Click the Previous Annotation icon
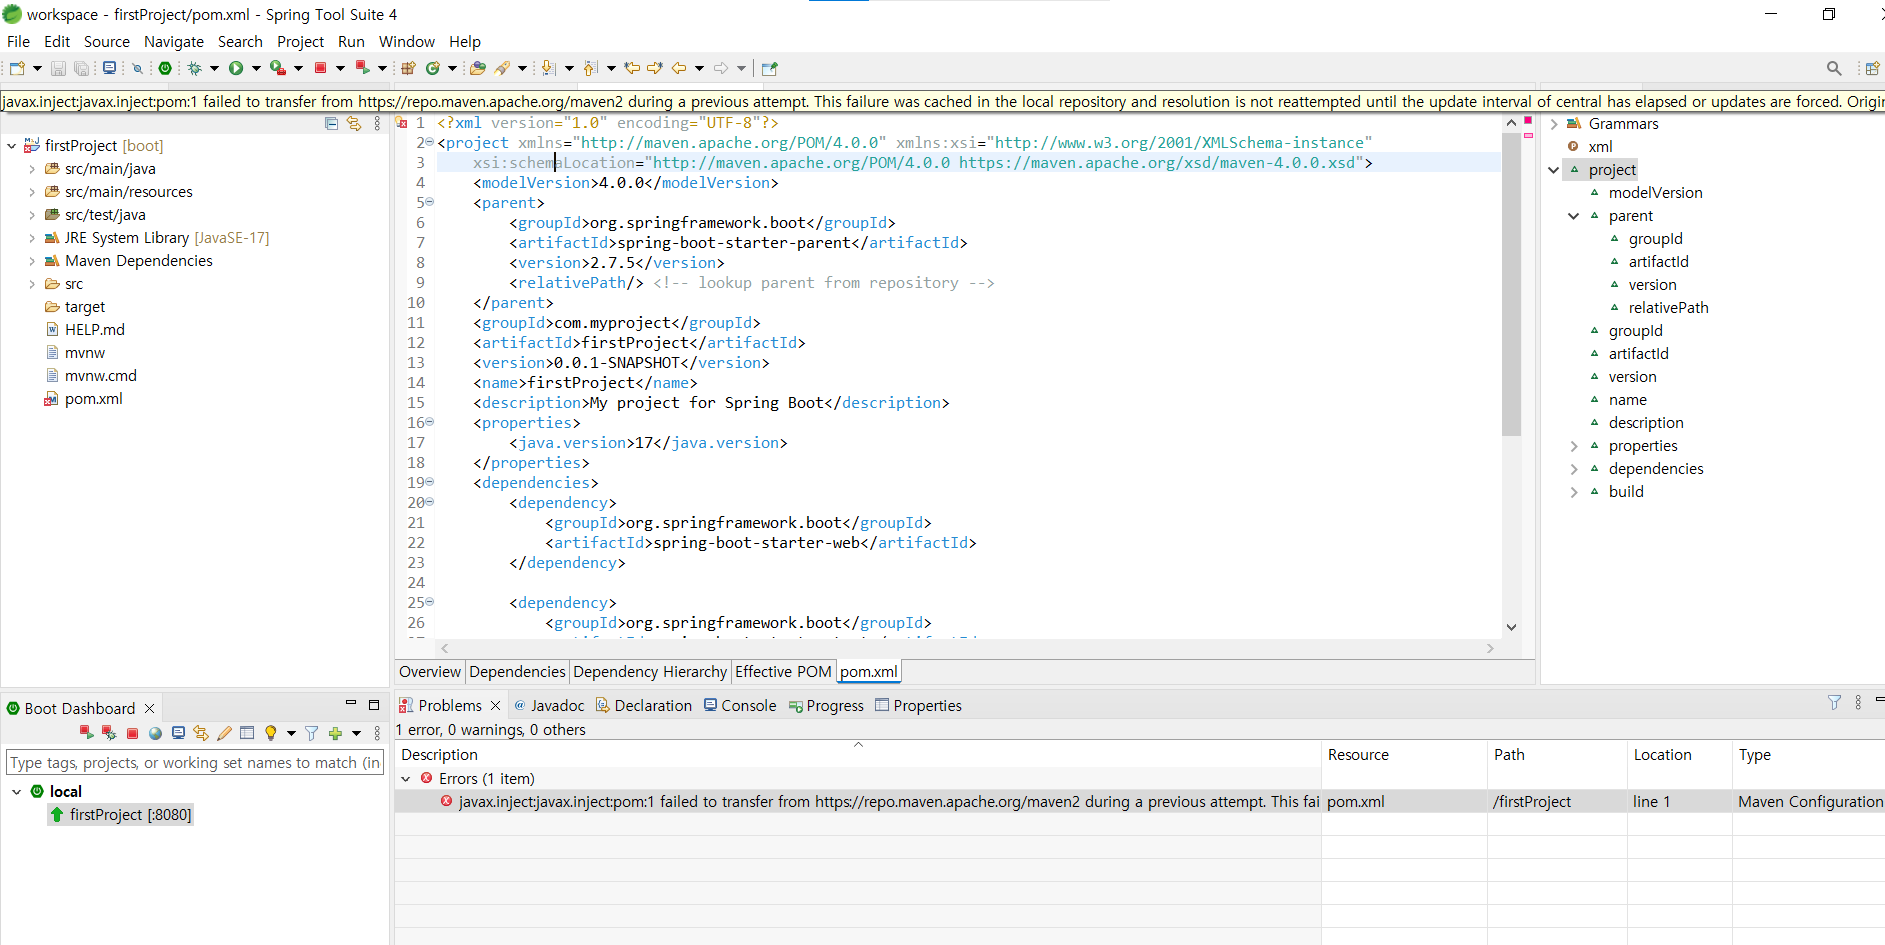The image size is (1885, 945). pyautogui.click(x=590, y=68)
